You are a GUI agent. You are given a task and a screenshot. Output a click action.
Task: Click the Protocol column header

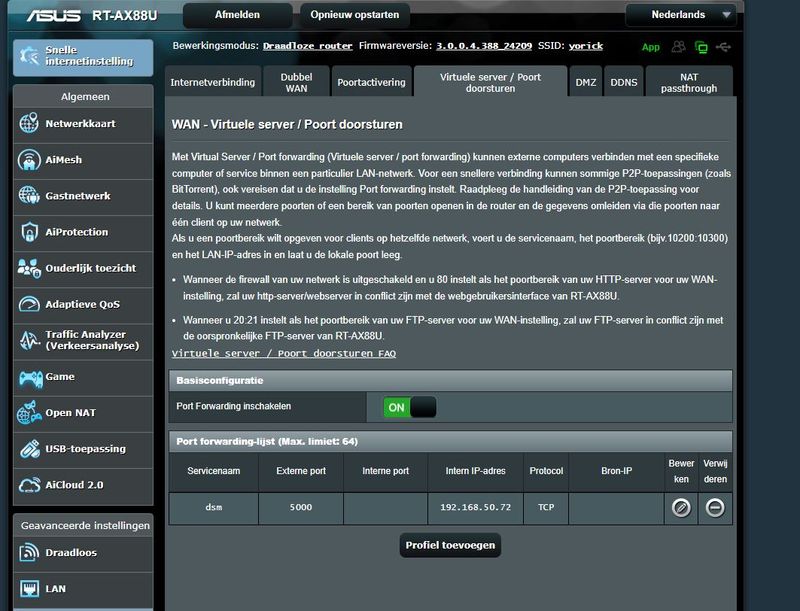(x=546, y=471)
